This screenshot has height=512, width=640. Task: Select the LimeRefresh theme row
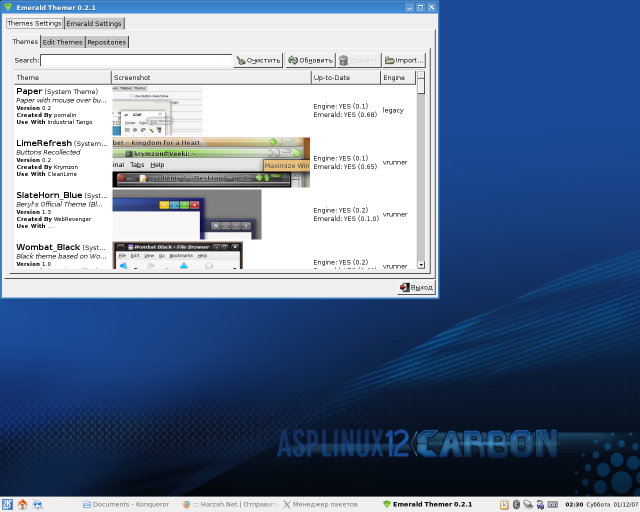pos(215,163)
